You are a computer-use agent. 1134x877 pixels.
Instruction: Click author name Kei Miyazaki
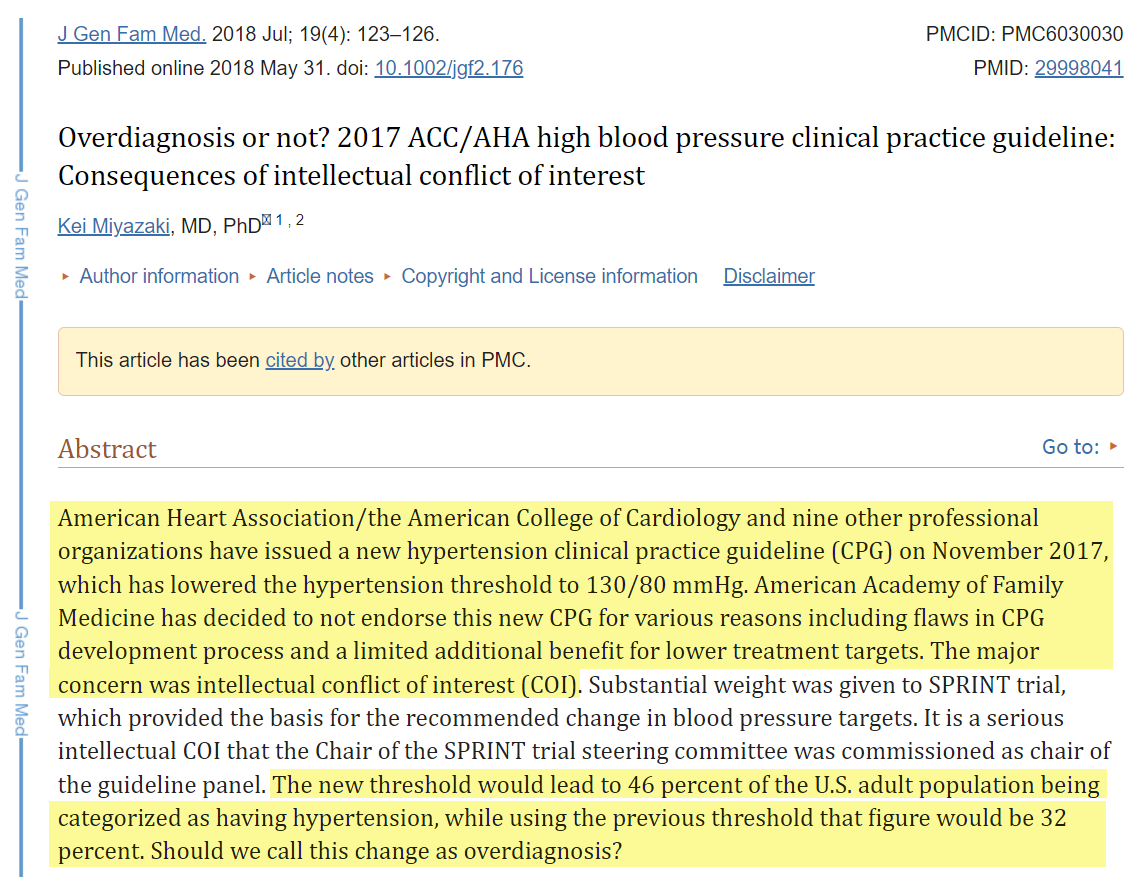coord(115,226)
